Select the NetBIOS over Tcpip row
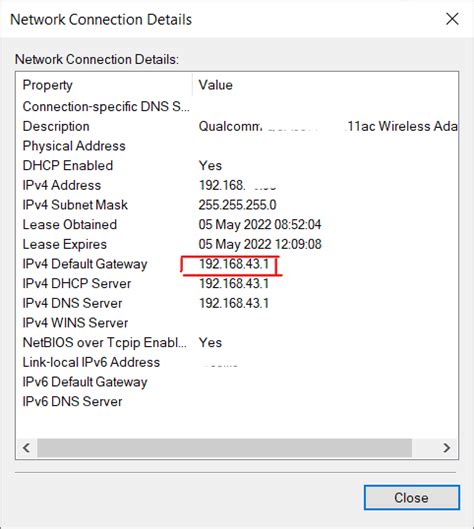The height and width of the screenshot is (529, 474). tap(237, 342)
